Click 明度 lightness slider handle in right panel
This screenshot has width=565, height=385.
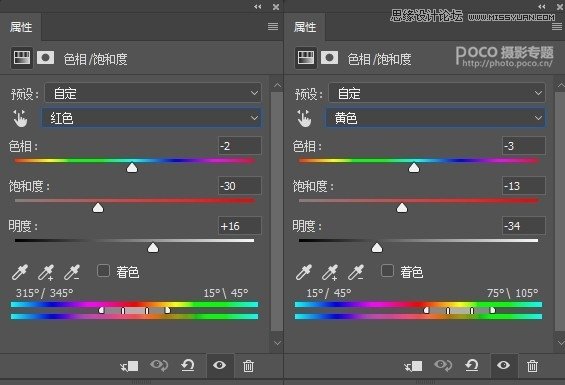377,248
